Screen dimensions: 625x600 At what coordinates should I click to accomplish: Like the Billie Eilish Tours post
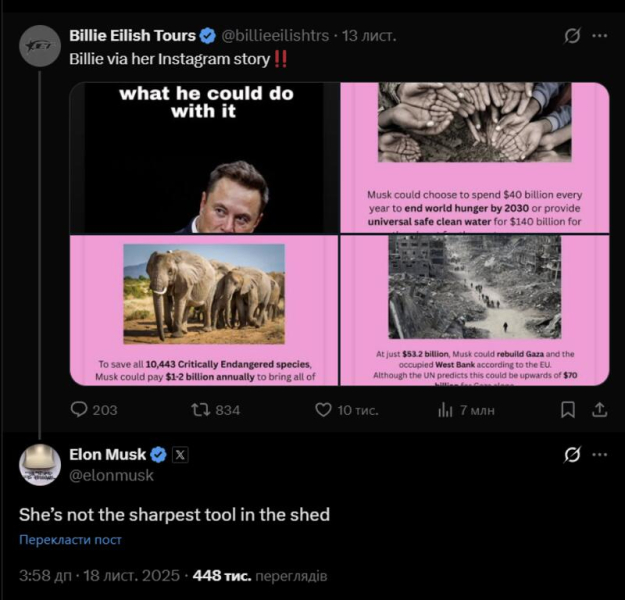323,409
